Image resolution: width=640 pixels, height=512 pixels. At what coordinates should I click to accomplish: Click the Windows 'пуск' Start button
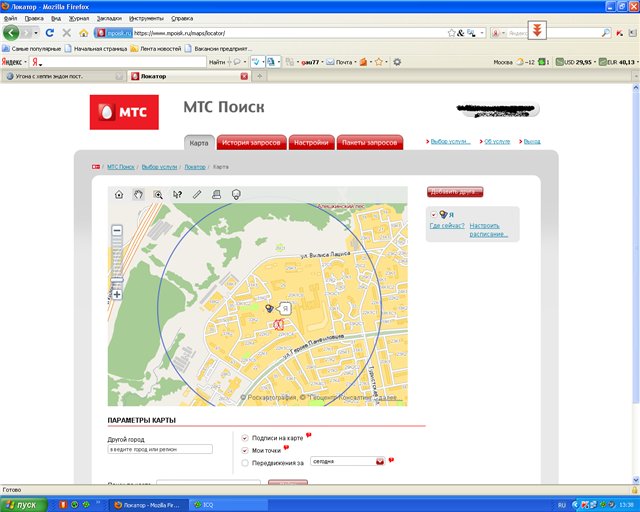pyautogui.click(x=24, y=505)
